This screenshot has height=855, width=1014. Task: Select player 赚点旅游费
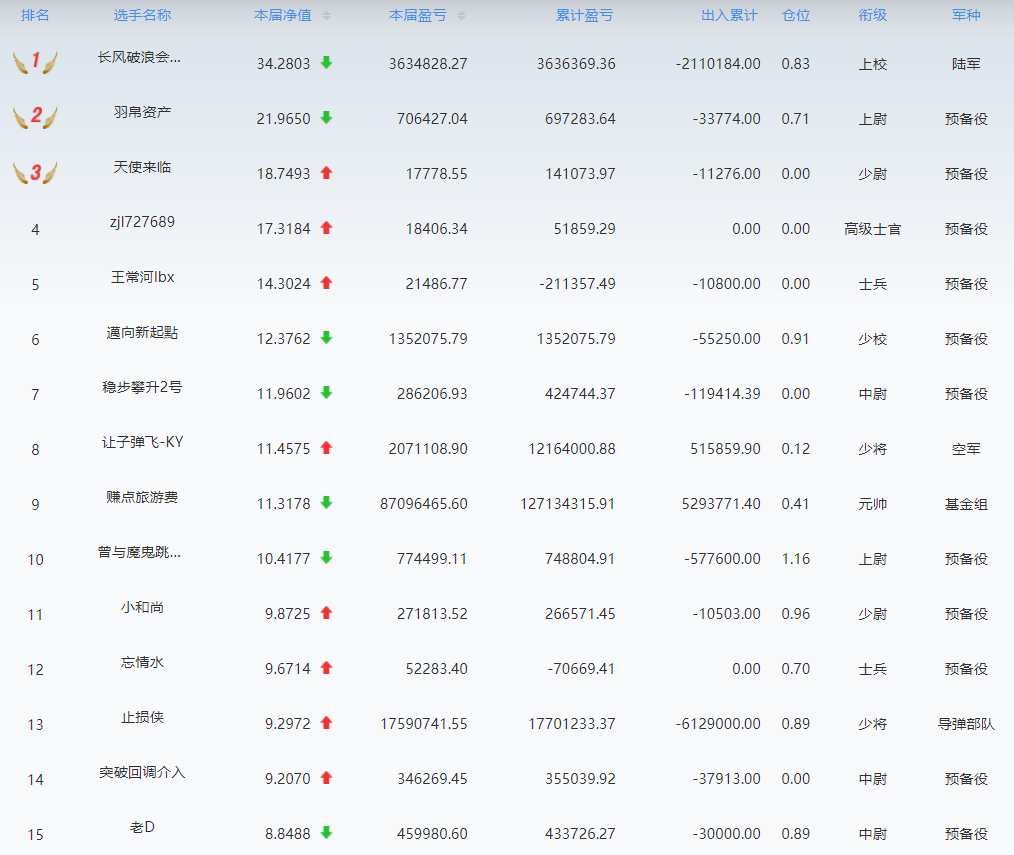point(142,497)
